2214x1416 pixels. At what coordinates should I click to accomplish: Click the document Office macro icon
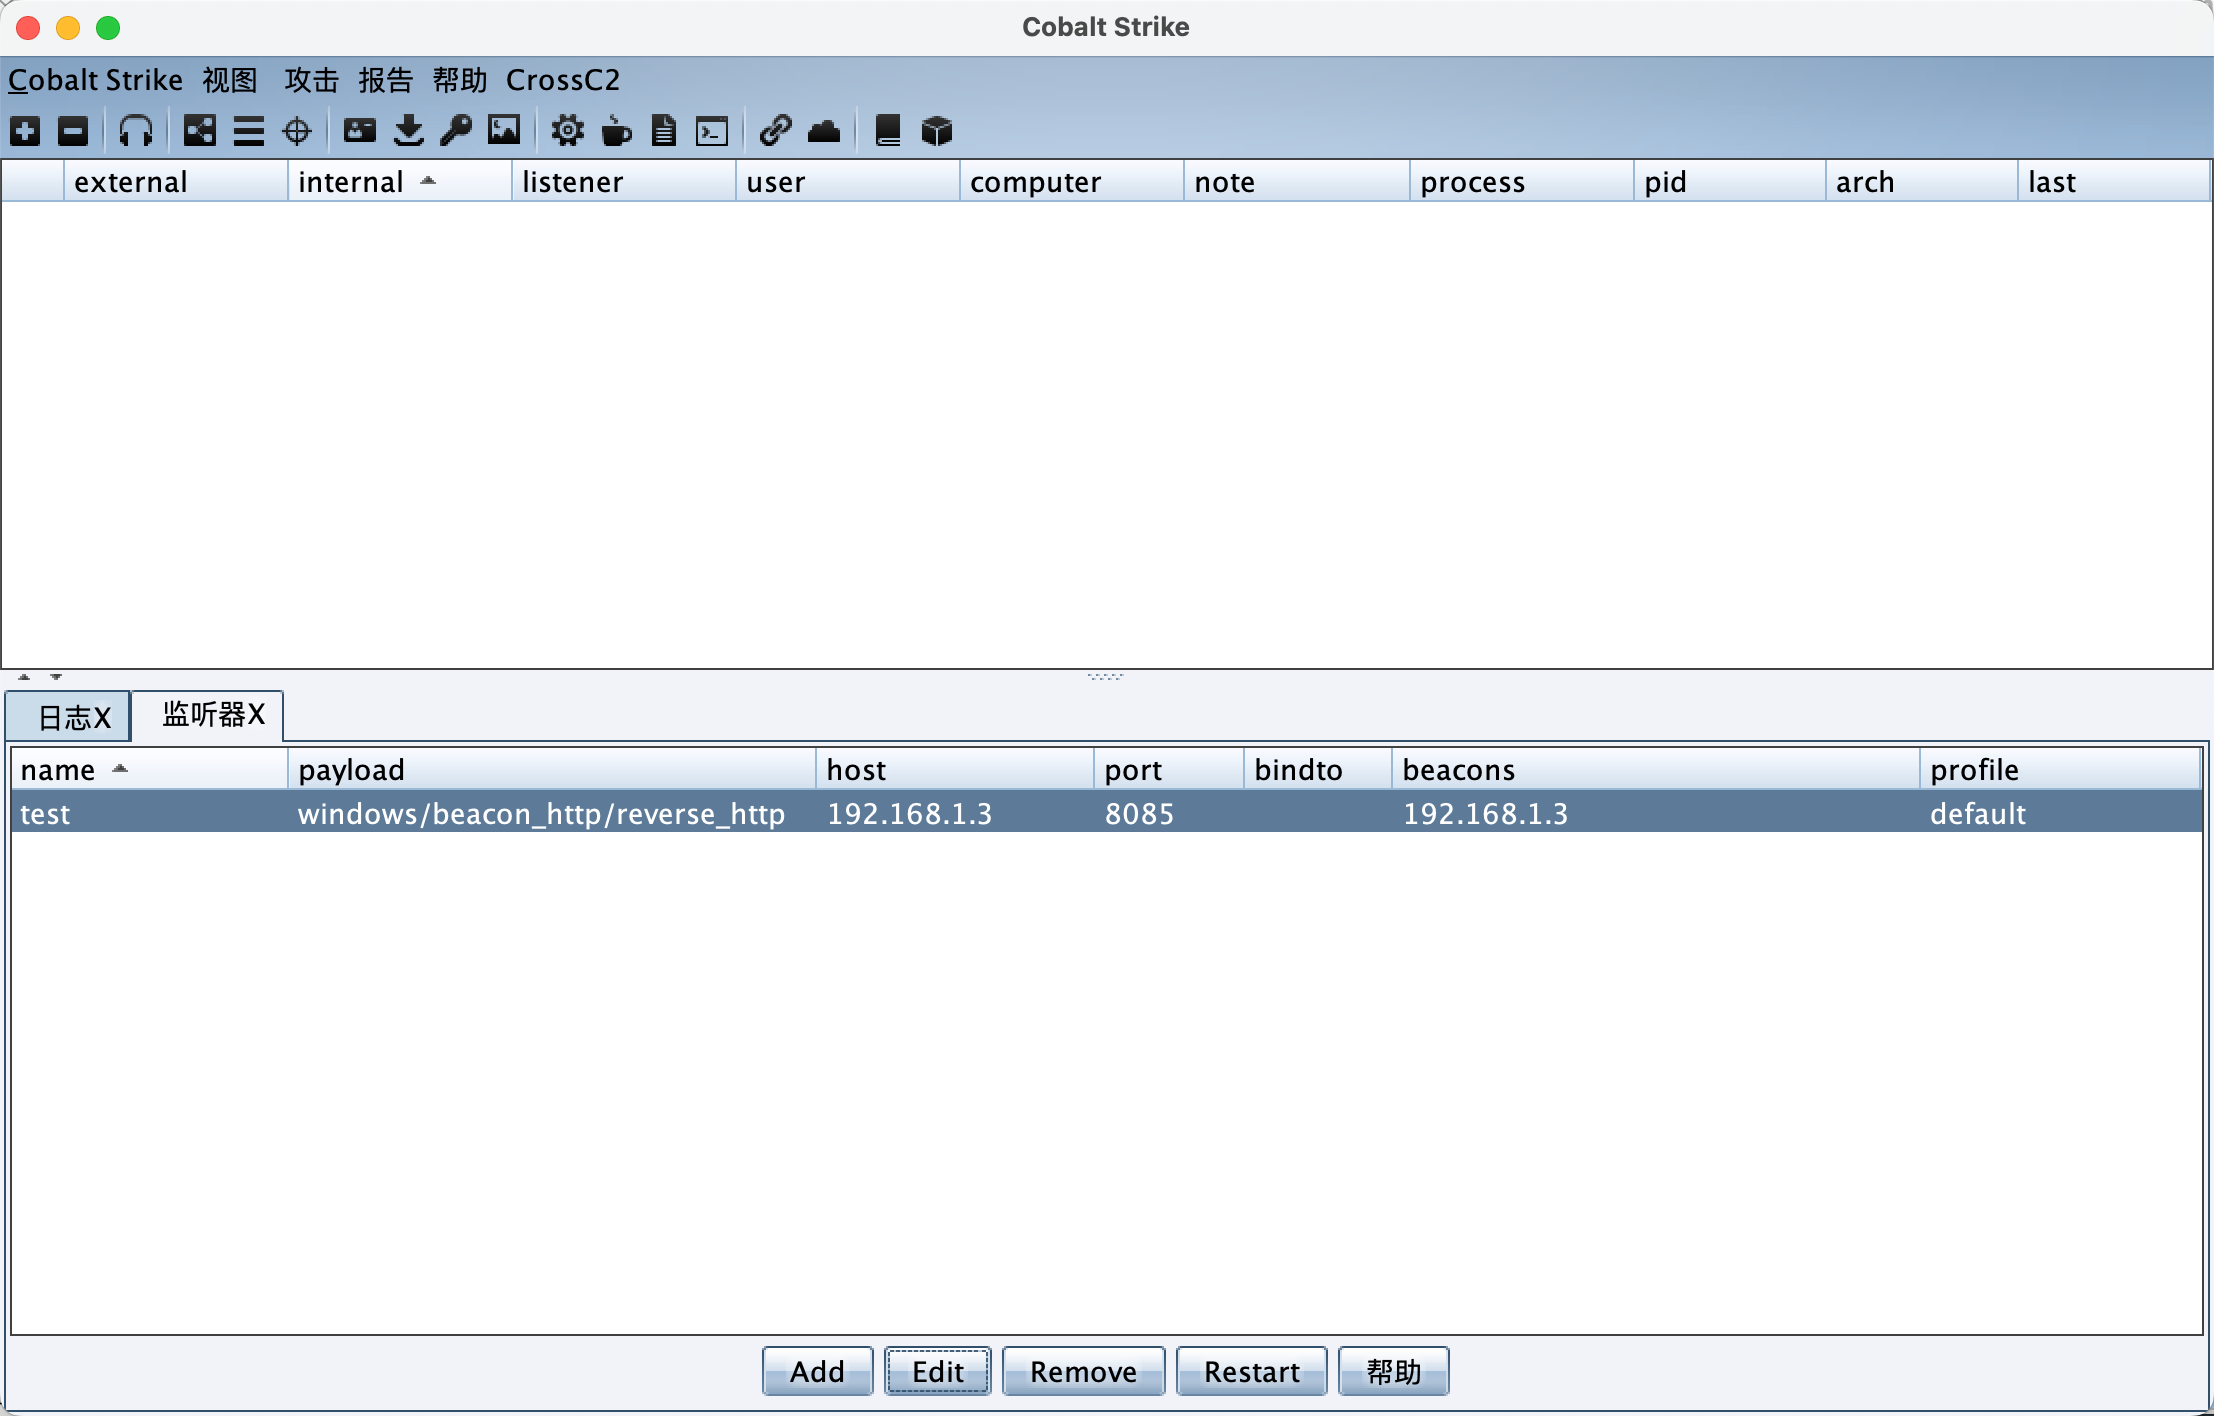point(664,131)
